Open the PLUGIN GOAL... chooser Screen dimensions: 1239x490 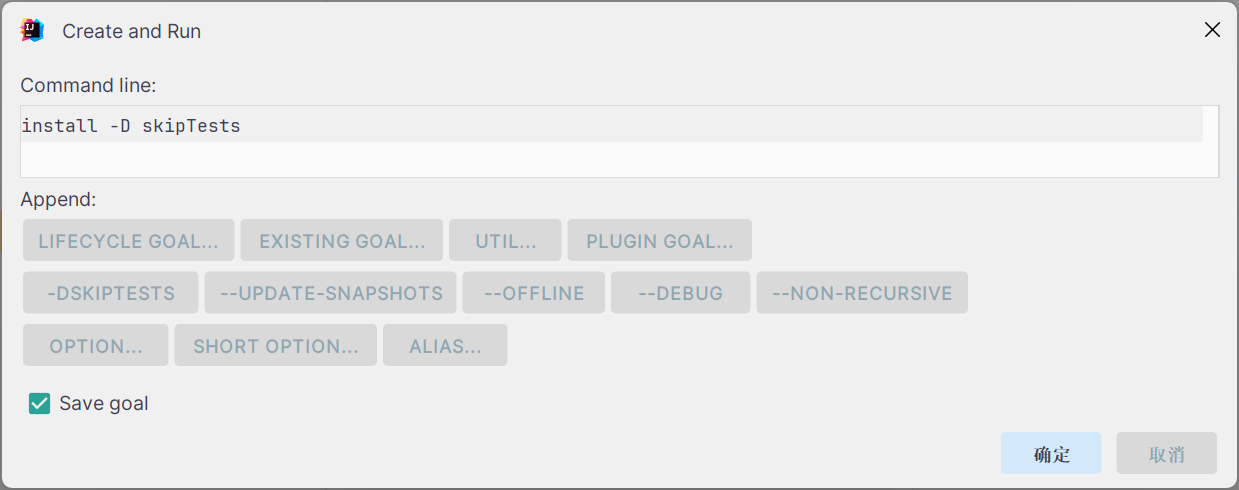pyautogui.click(x=660, y=241)
